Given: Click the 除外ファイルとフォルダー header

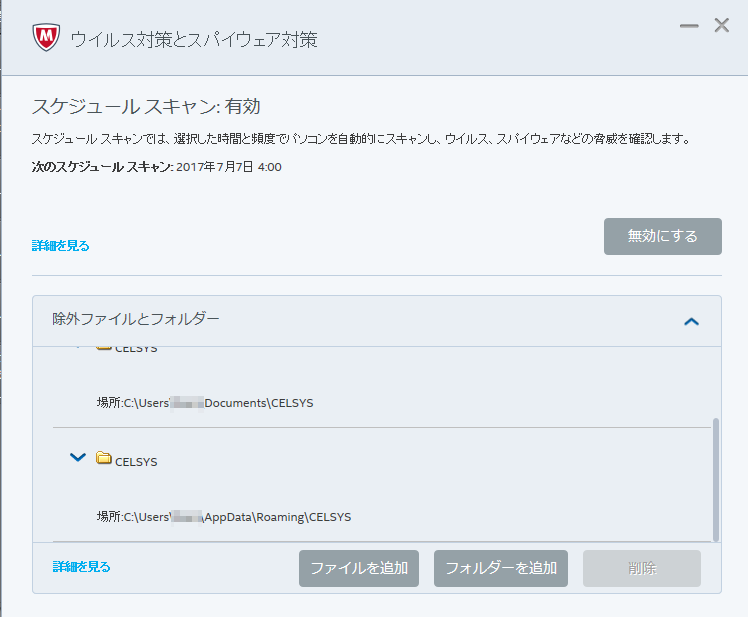Looking at the screenshot, I should coord(377,321).
